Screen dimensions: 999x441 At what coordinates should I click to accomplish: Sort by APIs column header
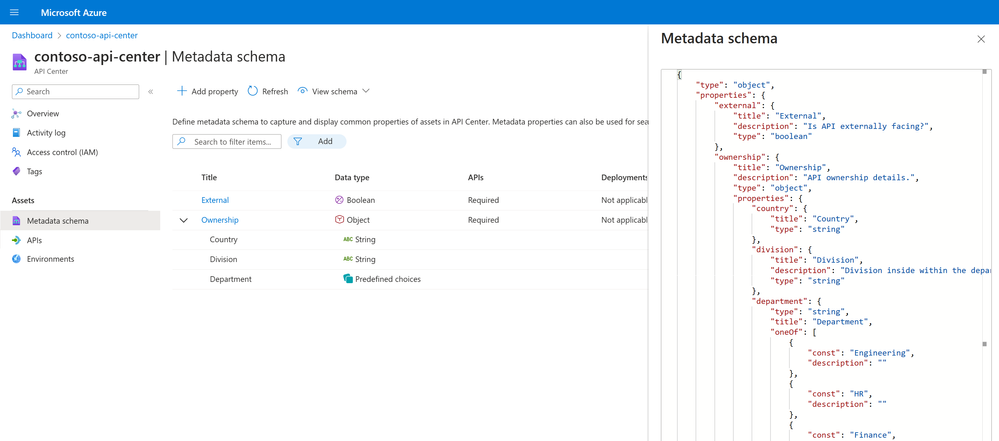475,178
